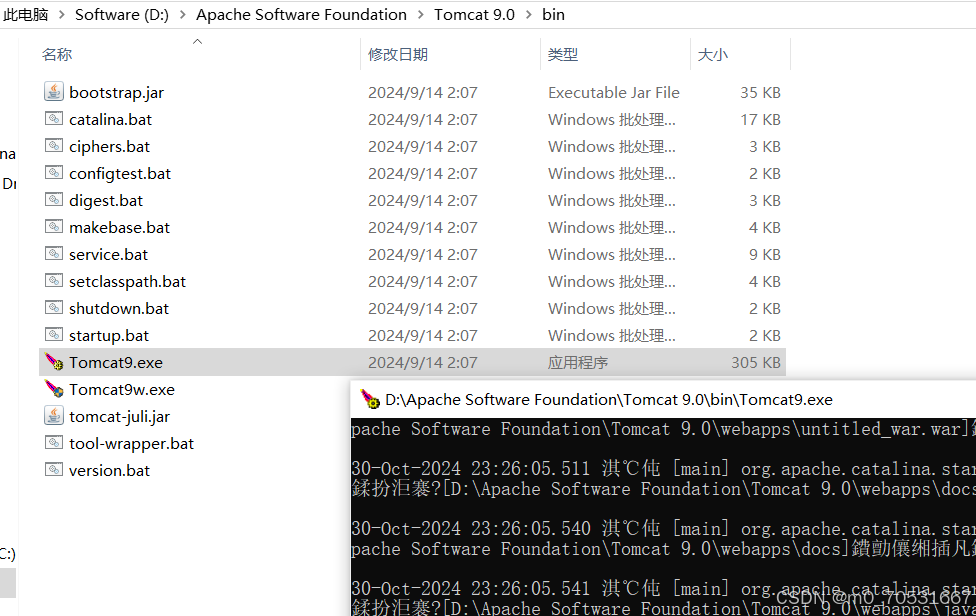Select the Tomcat9.exe file name
Screen dimensions: 976x616
[x=116, y=362]
